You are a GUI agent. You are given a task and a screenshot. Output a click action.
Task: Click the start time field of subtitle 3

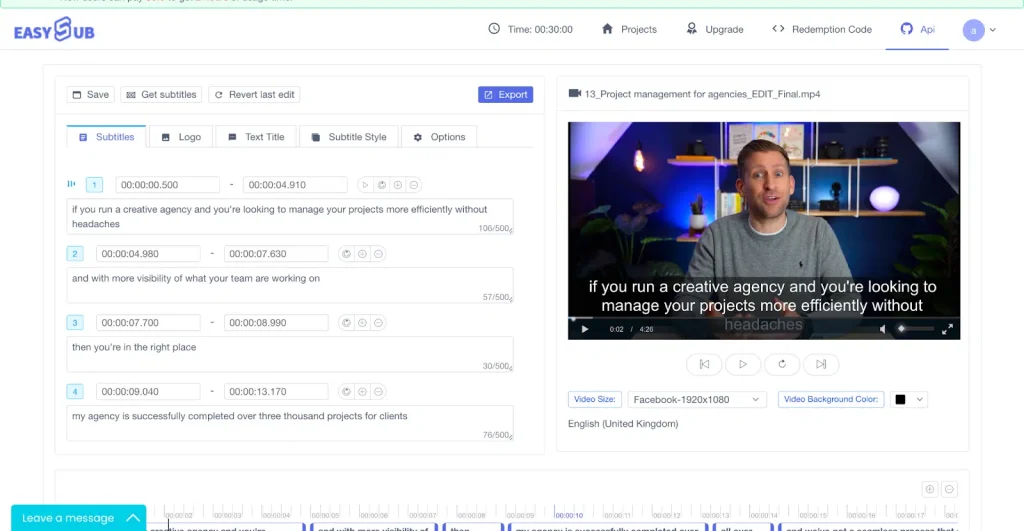point(148,323)
